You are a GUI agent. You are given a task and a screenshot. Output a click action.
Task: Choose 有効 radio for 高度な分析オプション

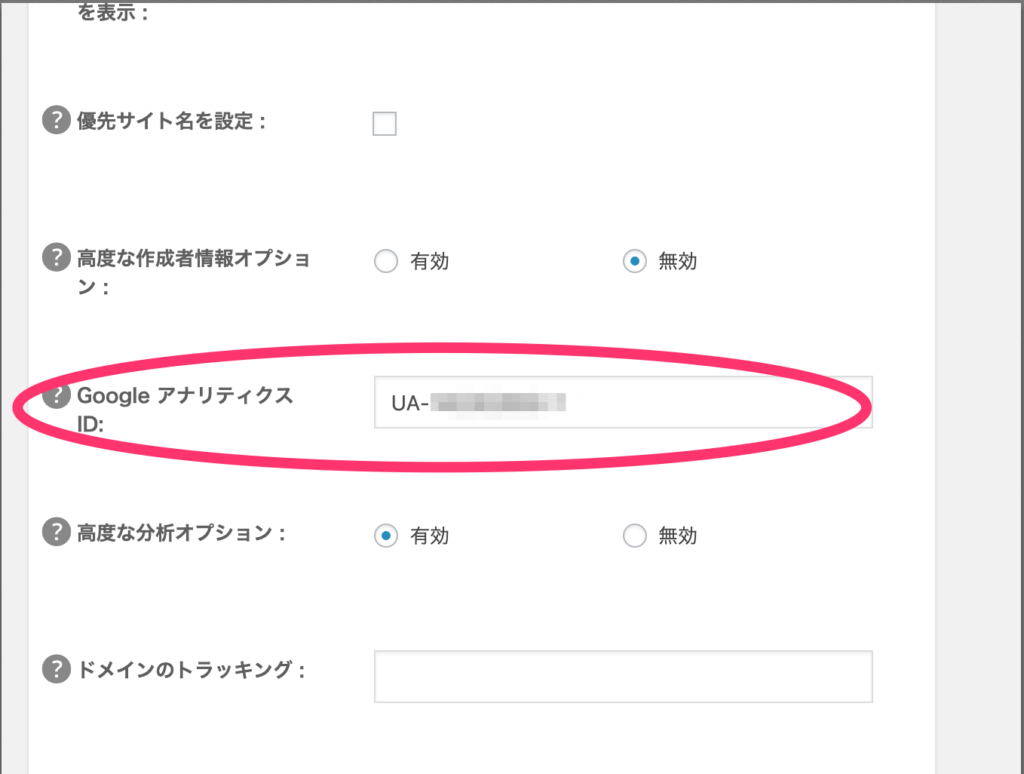[x=385, y=536]
